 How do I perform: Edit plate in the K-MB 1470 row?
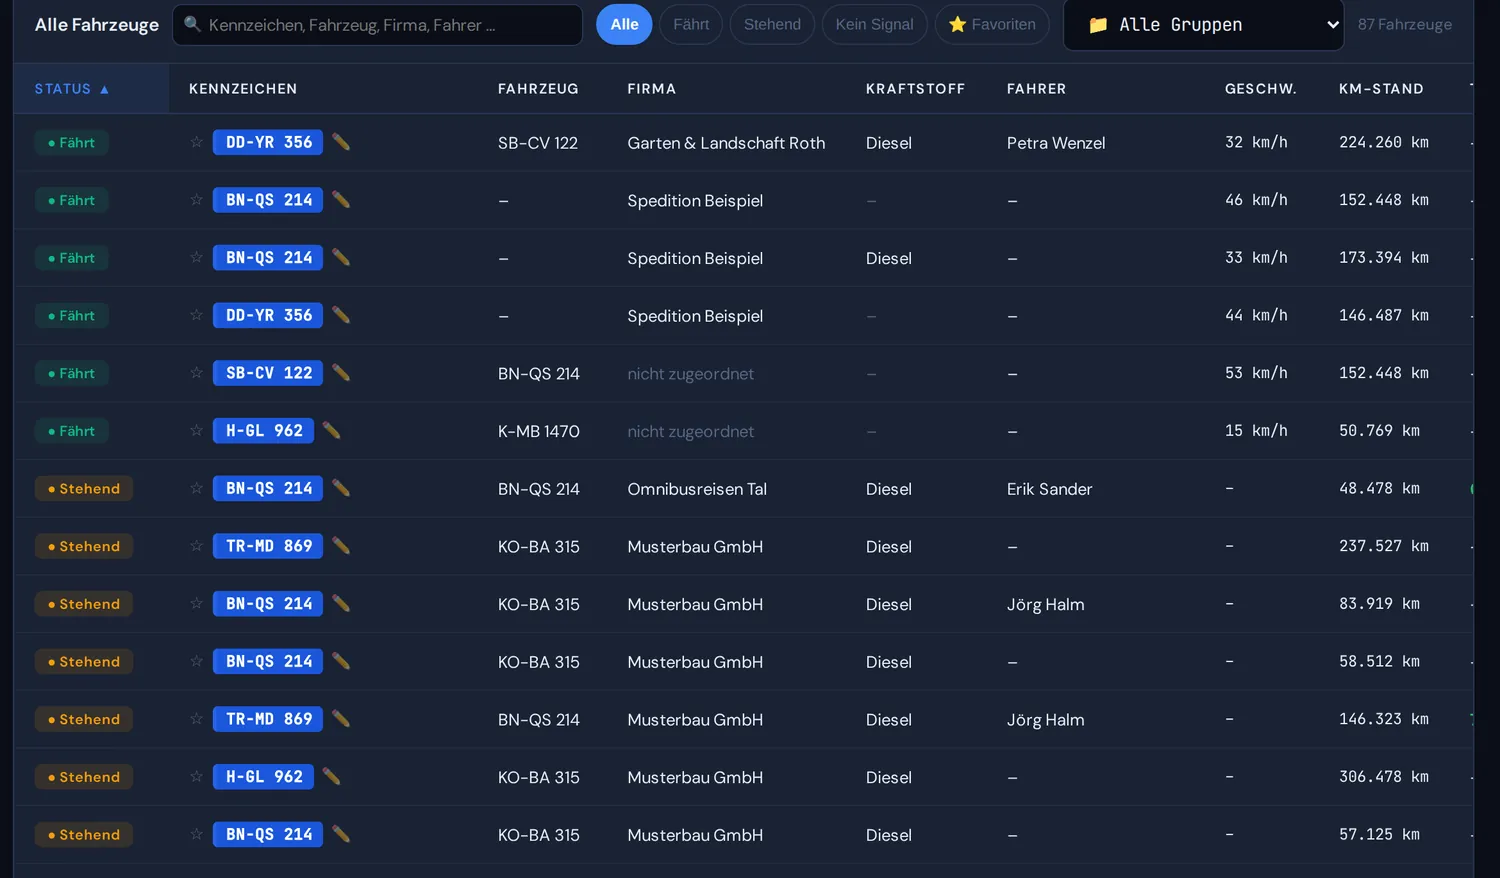[x=332, y=431]
